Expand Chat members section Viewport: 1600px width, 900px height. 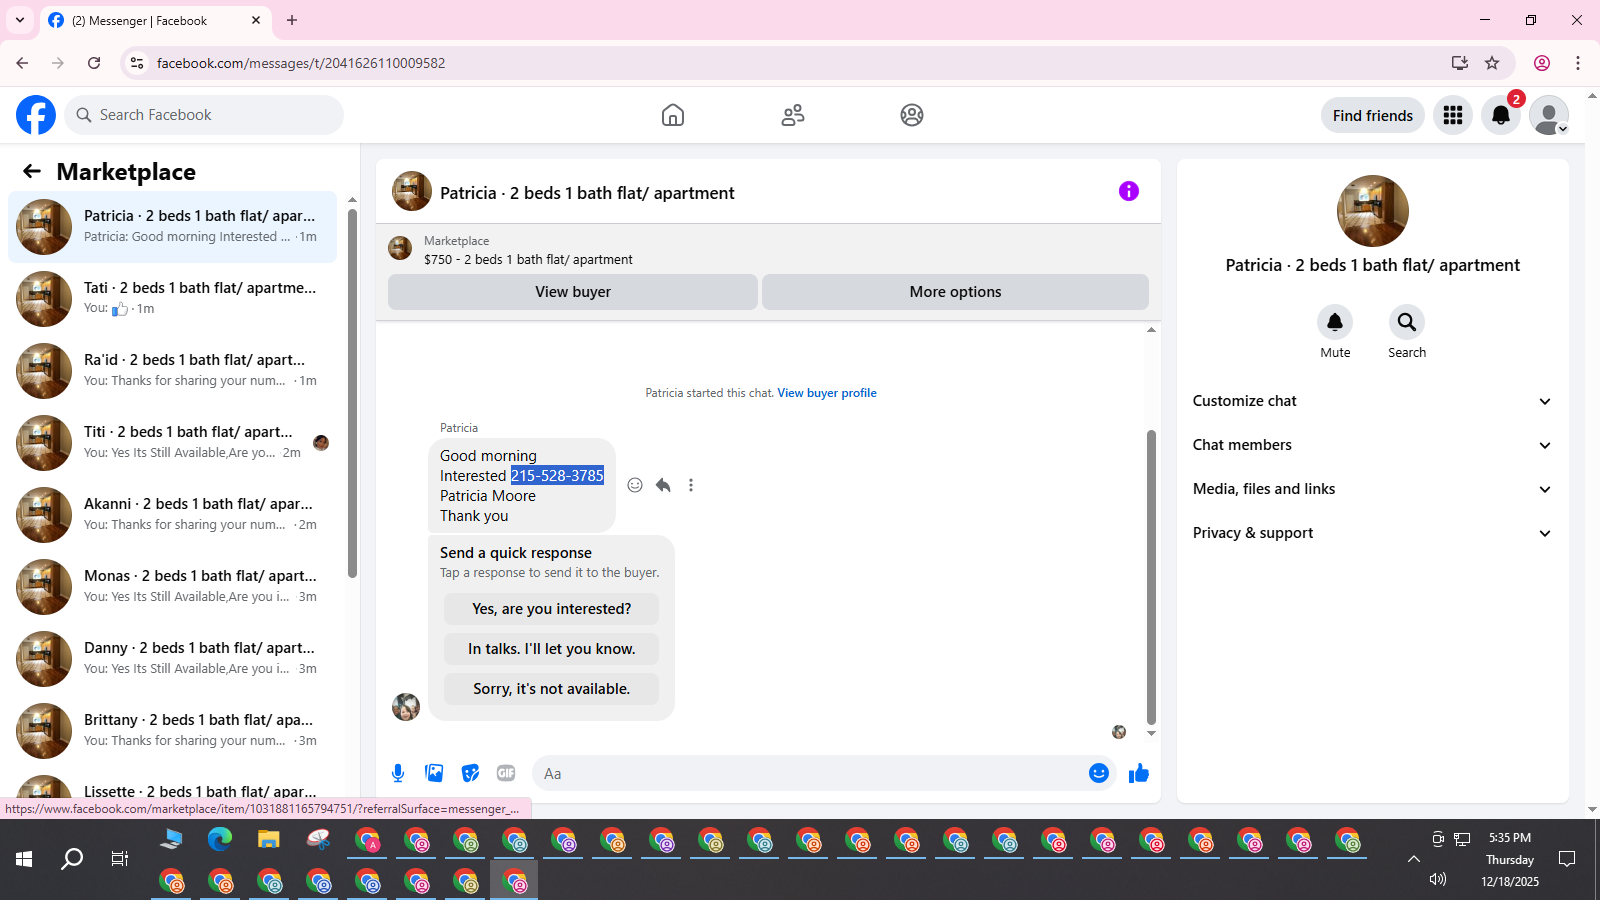[1373, 445]
